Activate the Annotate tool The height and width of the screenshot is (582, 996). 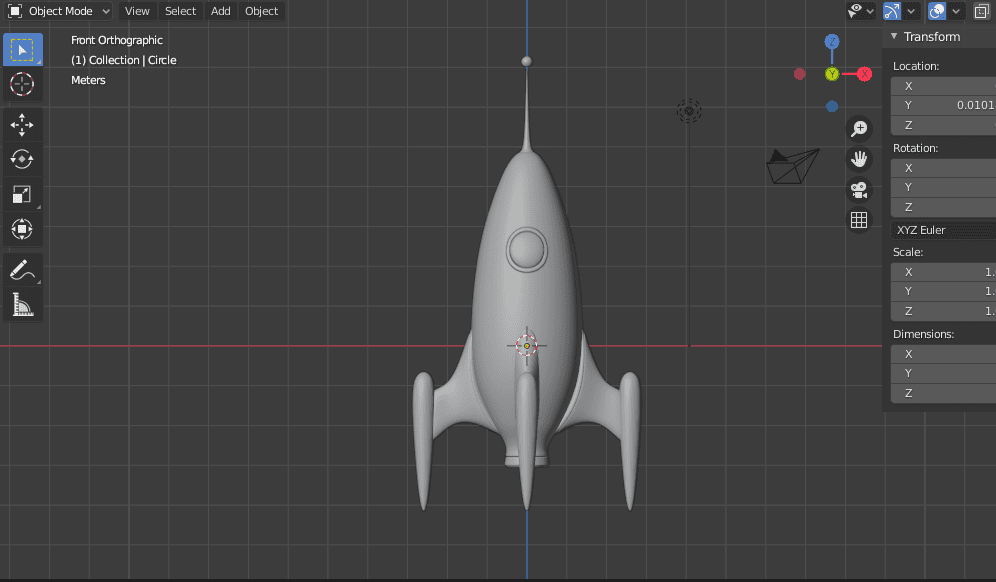coord(22,268)
